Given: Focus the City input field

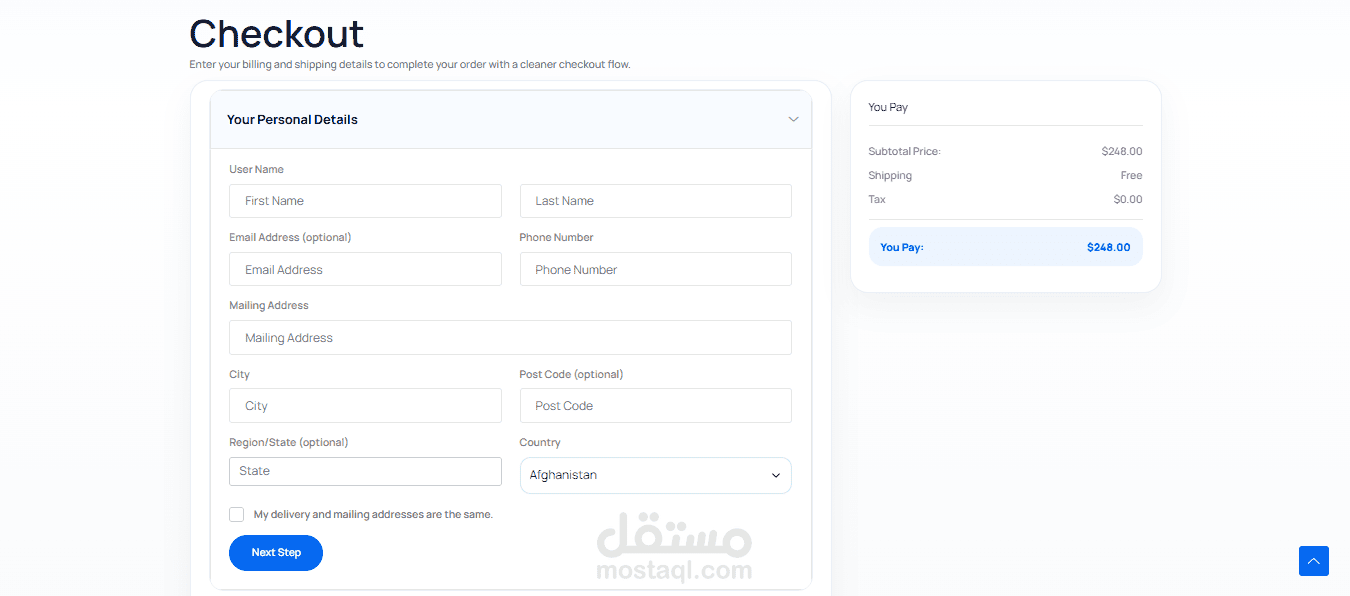Looking at the screenshot, I should [x=365, y=406].
